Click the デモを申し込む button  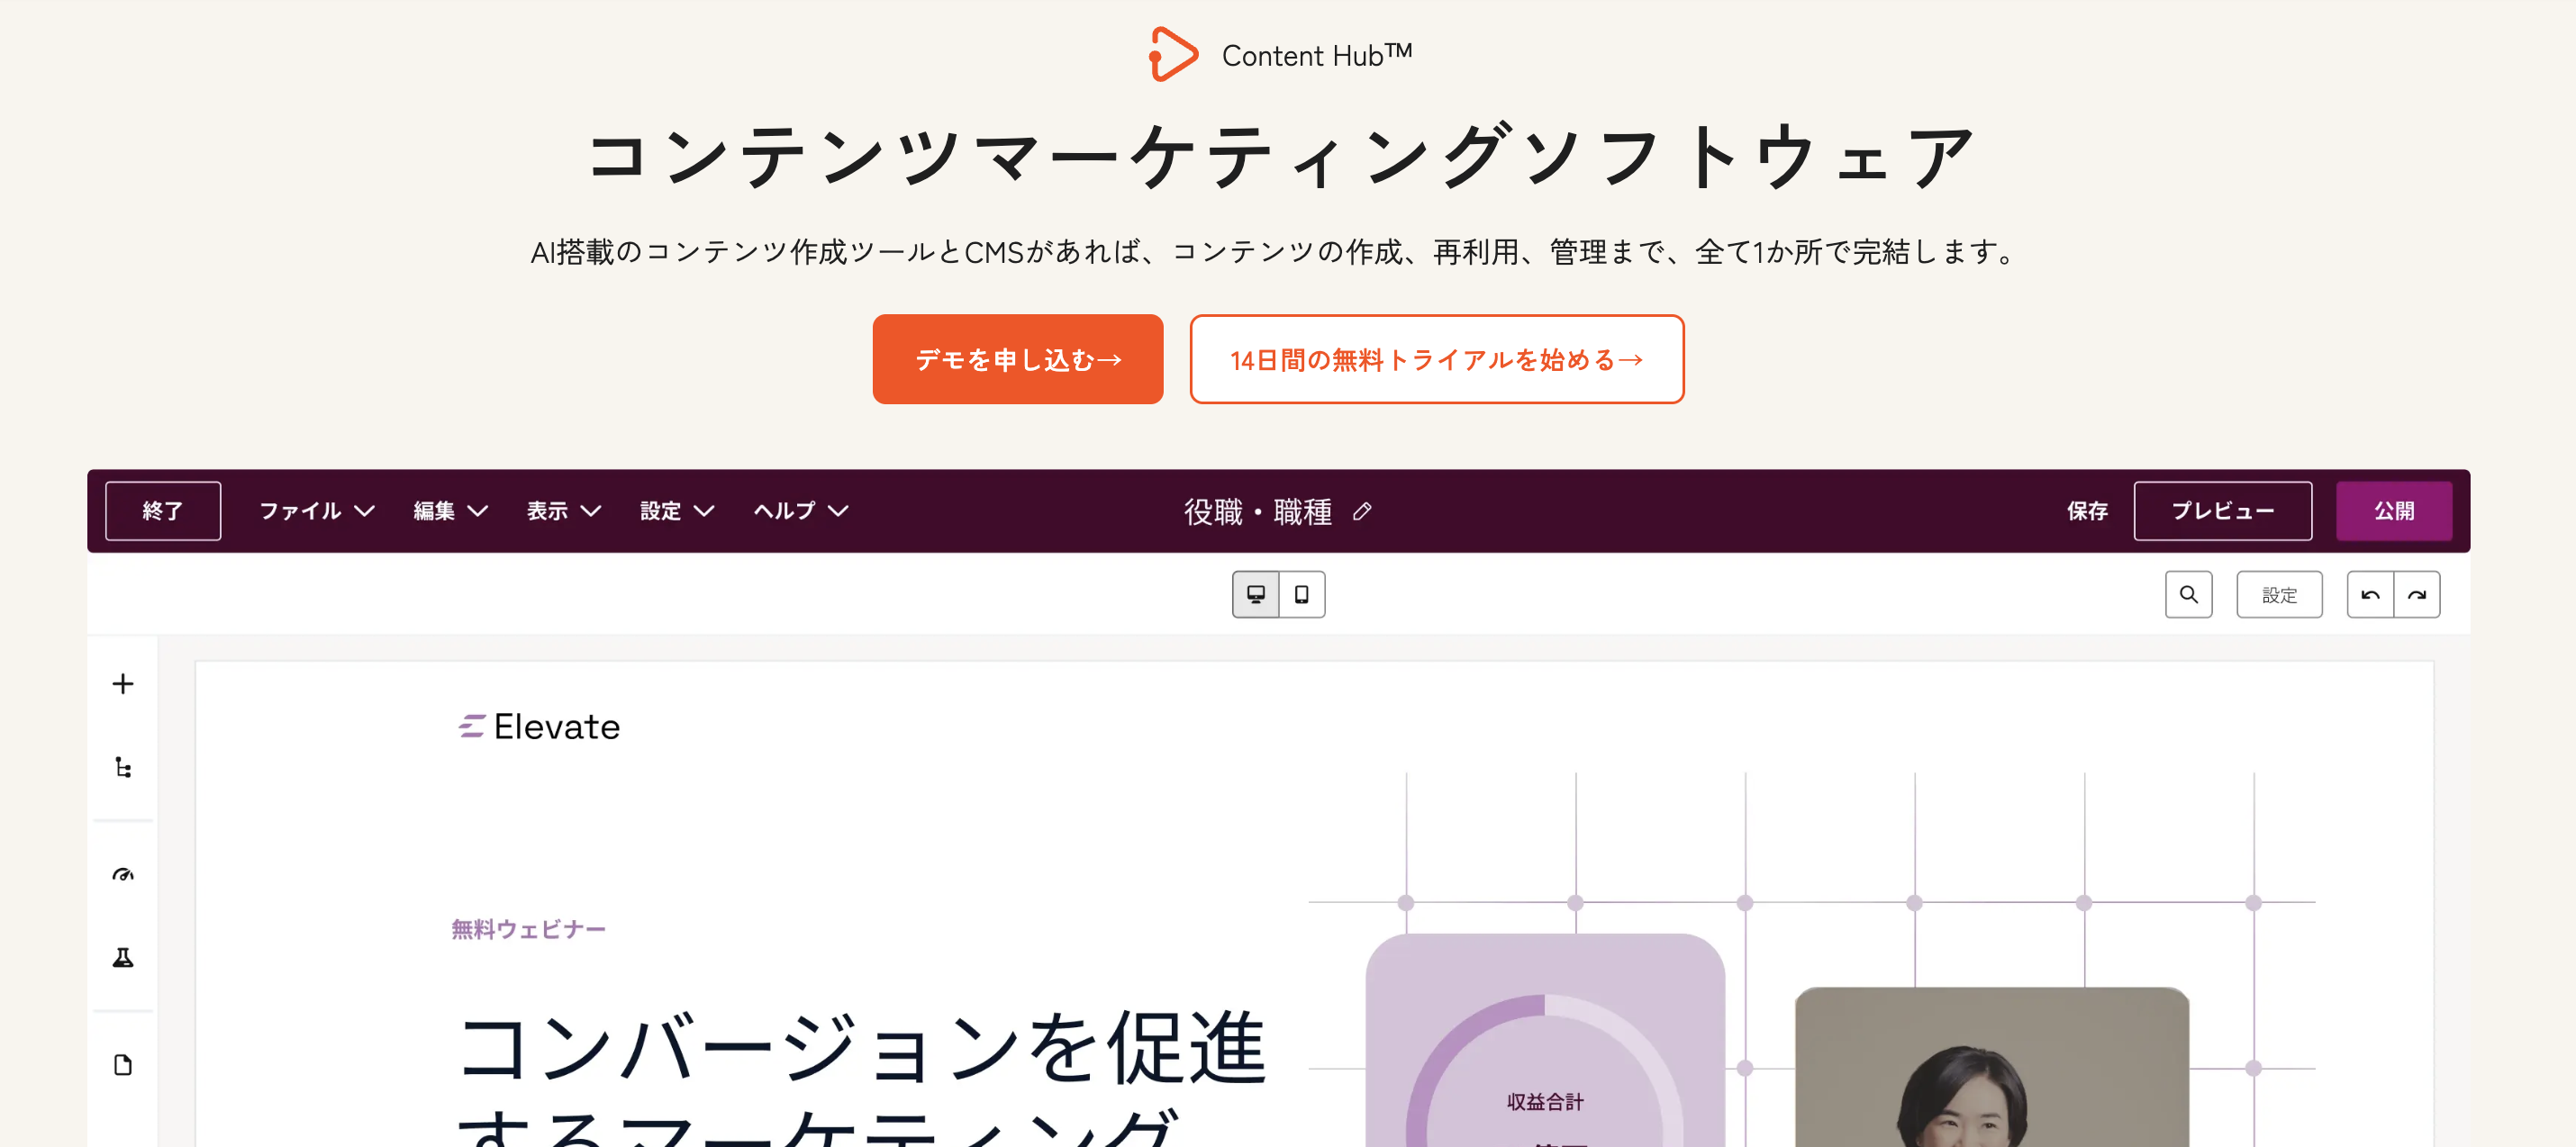point(1017,359)
